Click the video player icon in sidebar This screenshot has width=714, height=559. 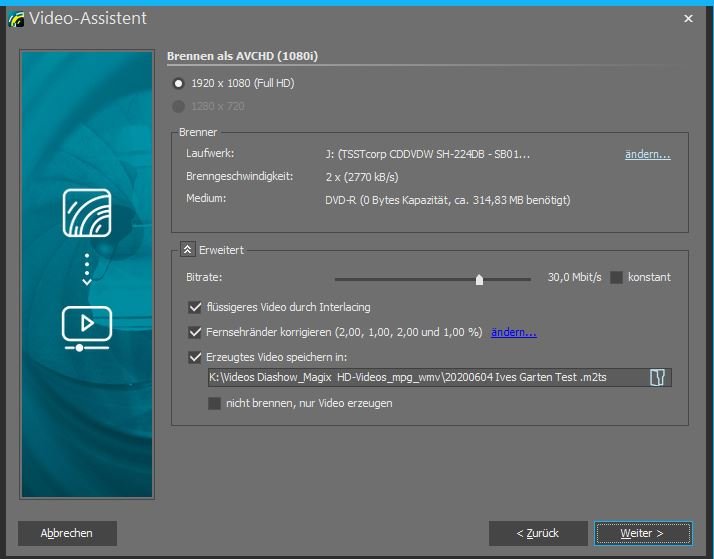click(x=87, y=325)
